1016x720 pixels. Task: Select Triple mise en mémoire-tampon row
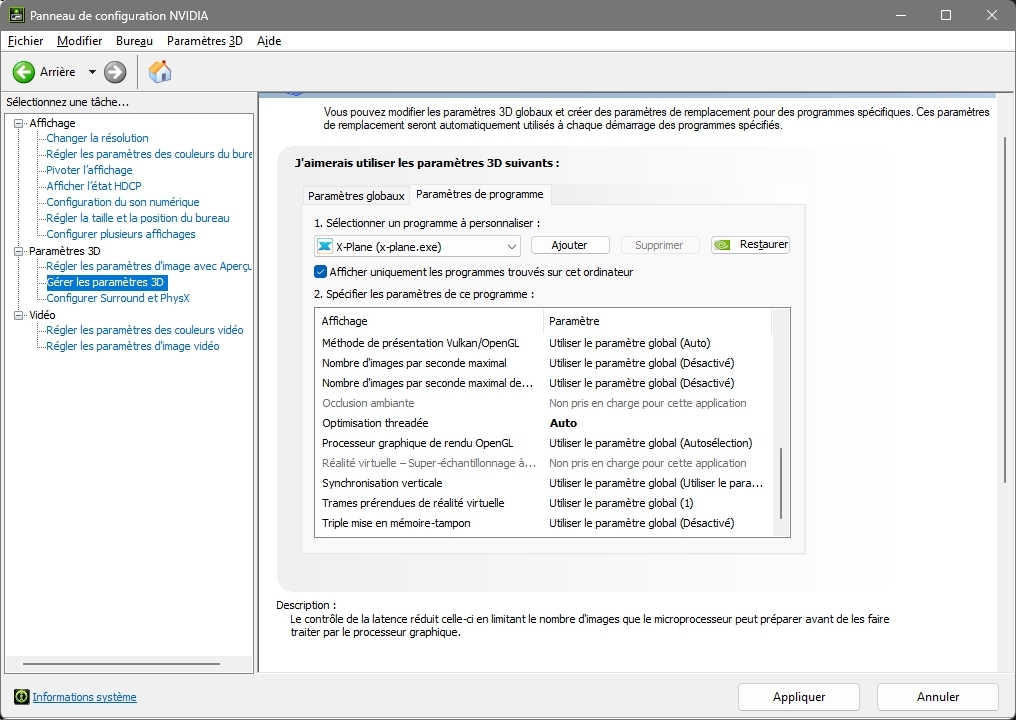pos(544,524)
